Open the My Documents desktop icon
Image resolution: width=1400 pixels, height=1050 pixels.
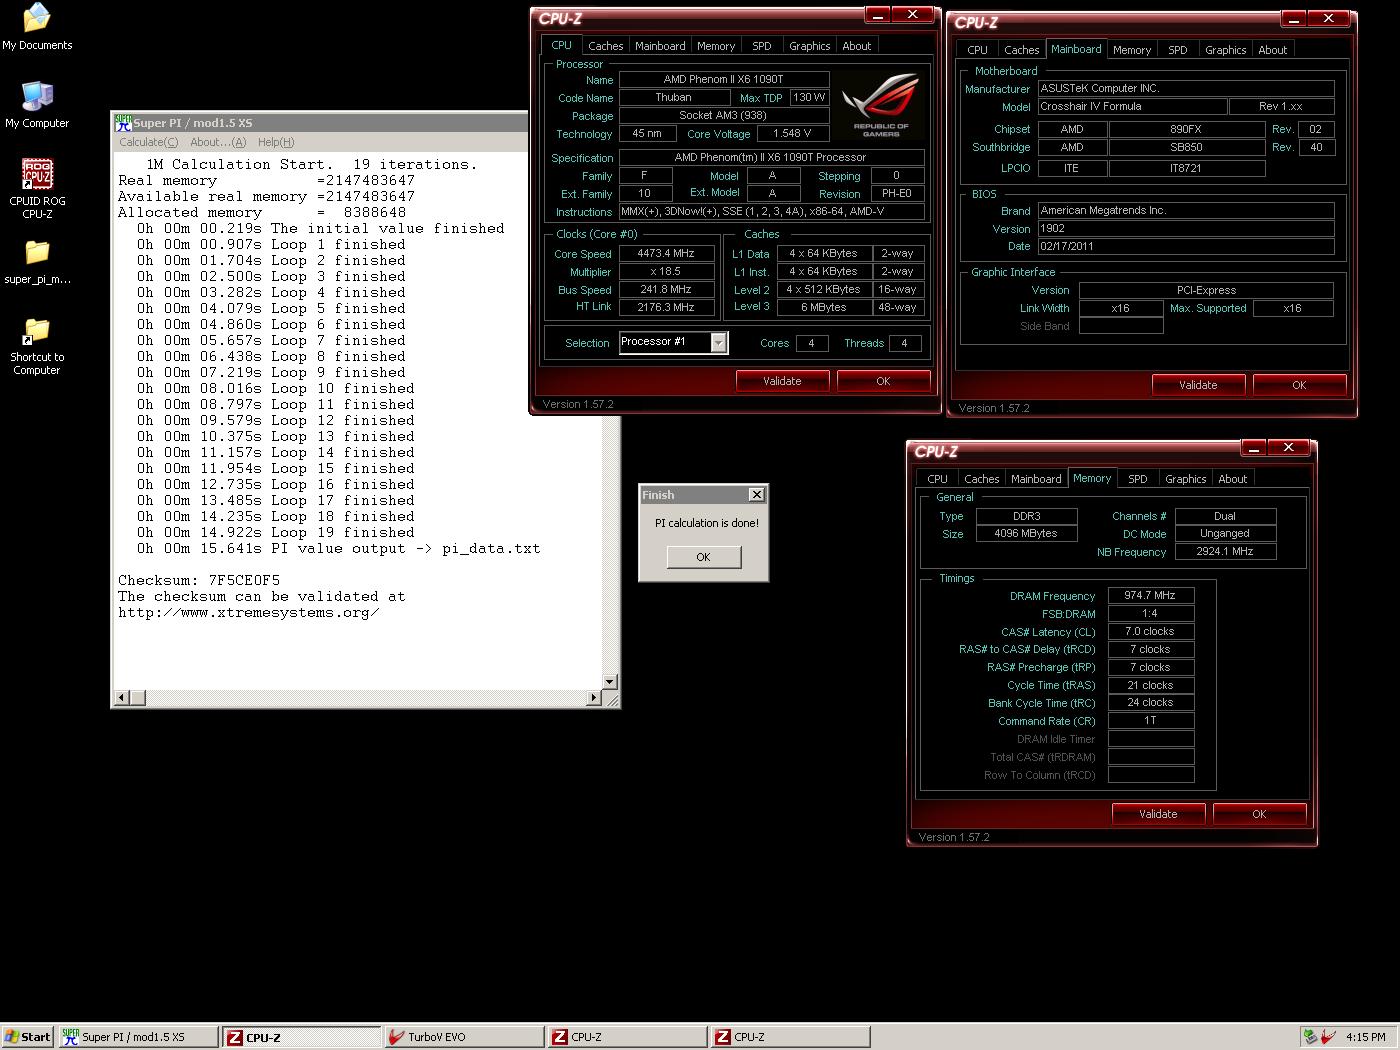37,27
